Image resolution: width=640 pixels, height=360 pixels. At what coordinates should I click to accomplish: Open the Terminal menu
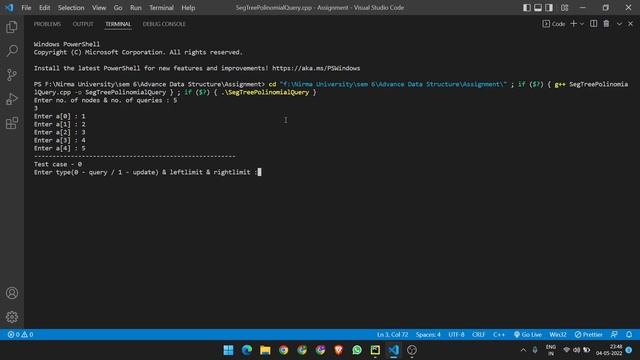coord(161,8)
